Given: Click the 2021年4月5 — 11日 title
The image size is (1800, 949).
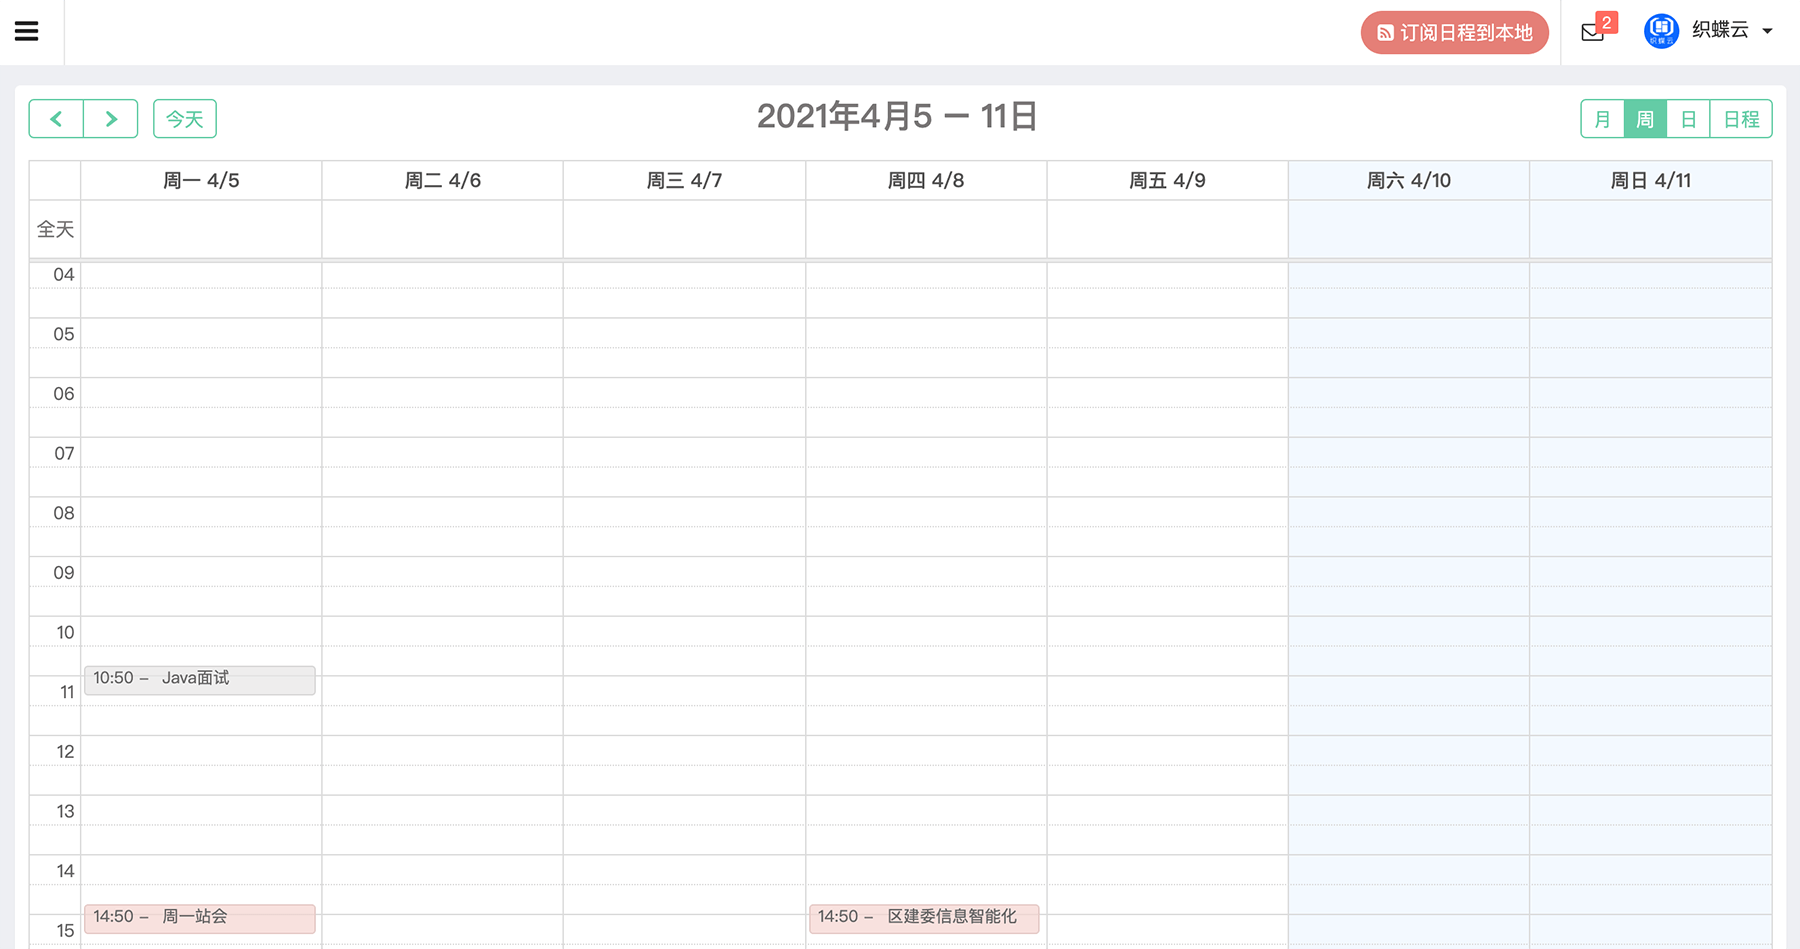Looking at the screenshot, I should click(897, 117).
